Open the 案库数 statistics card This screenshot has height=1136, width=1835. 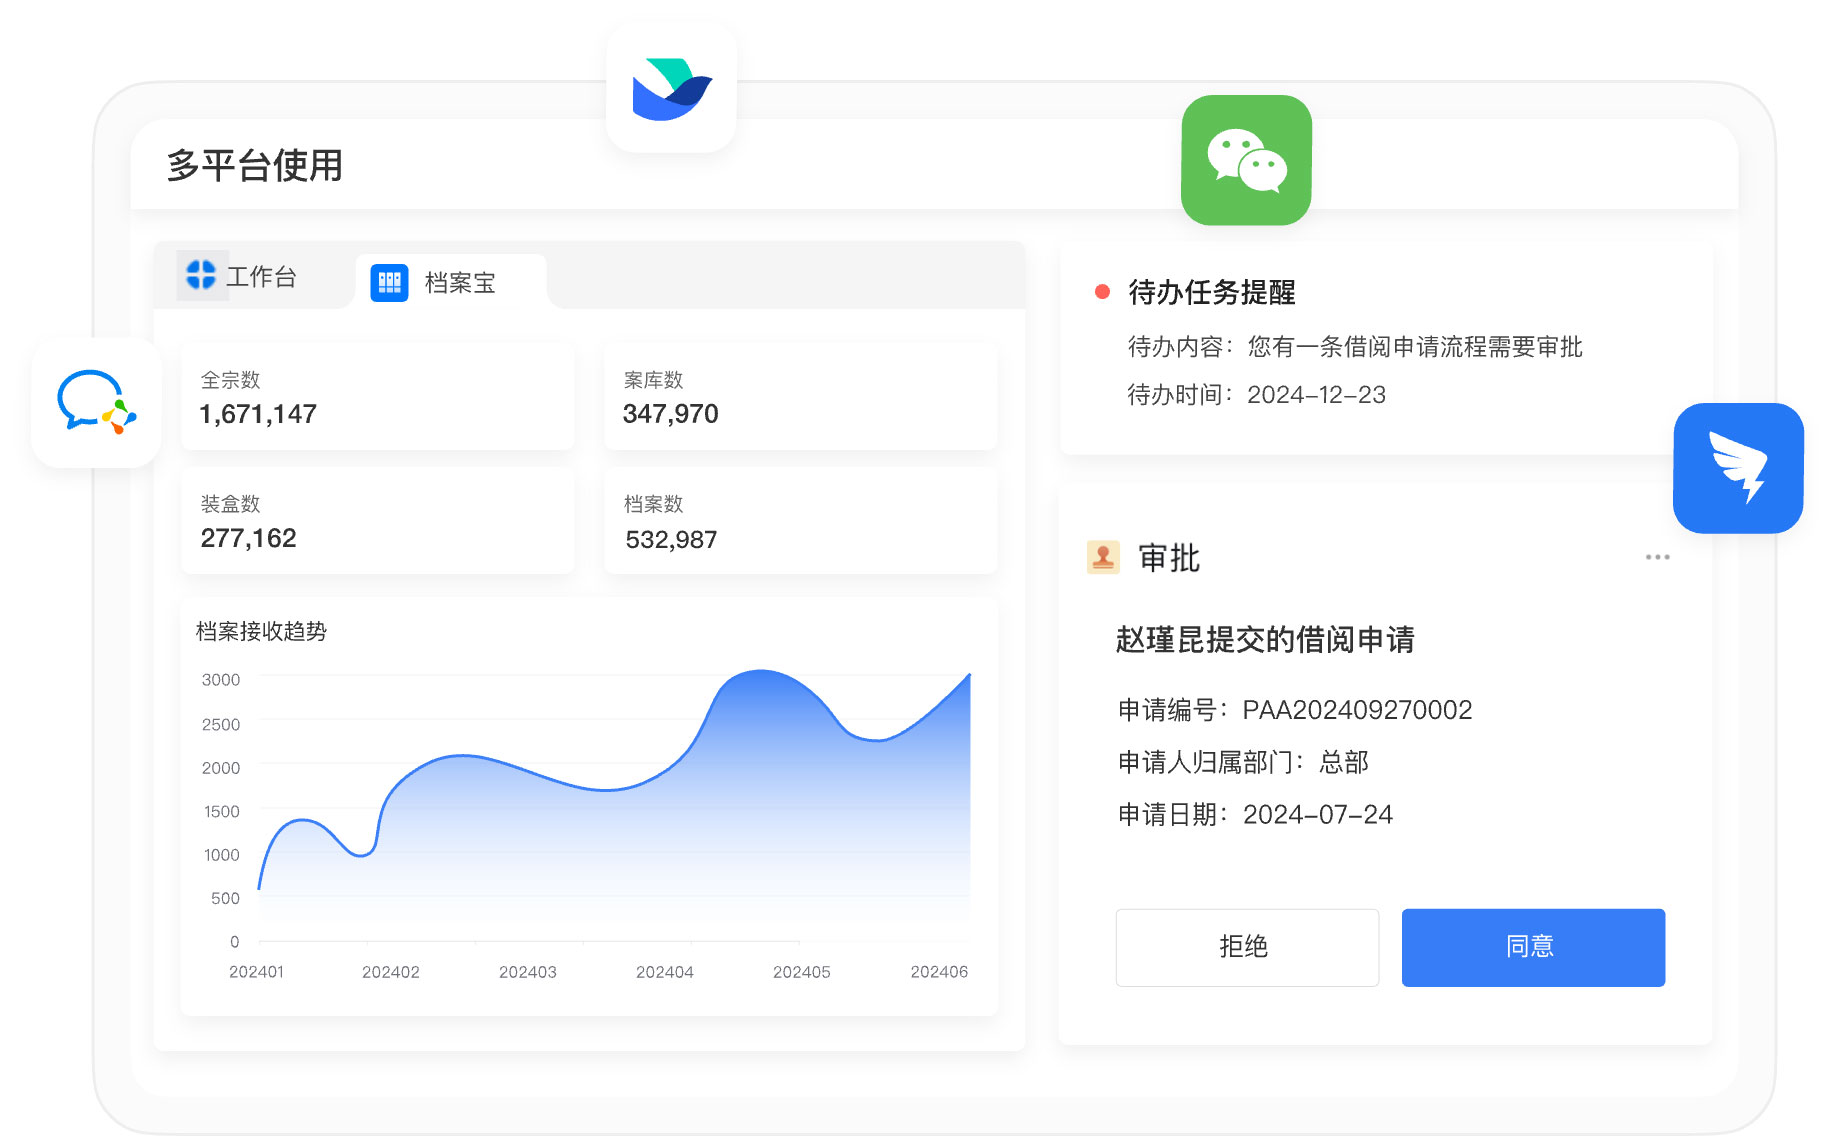tap(800, 397)
